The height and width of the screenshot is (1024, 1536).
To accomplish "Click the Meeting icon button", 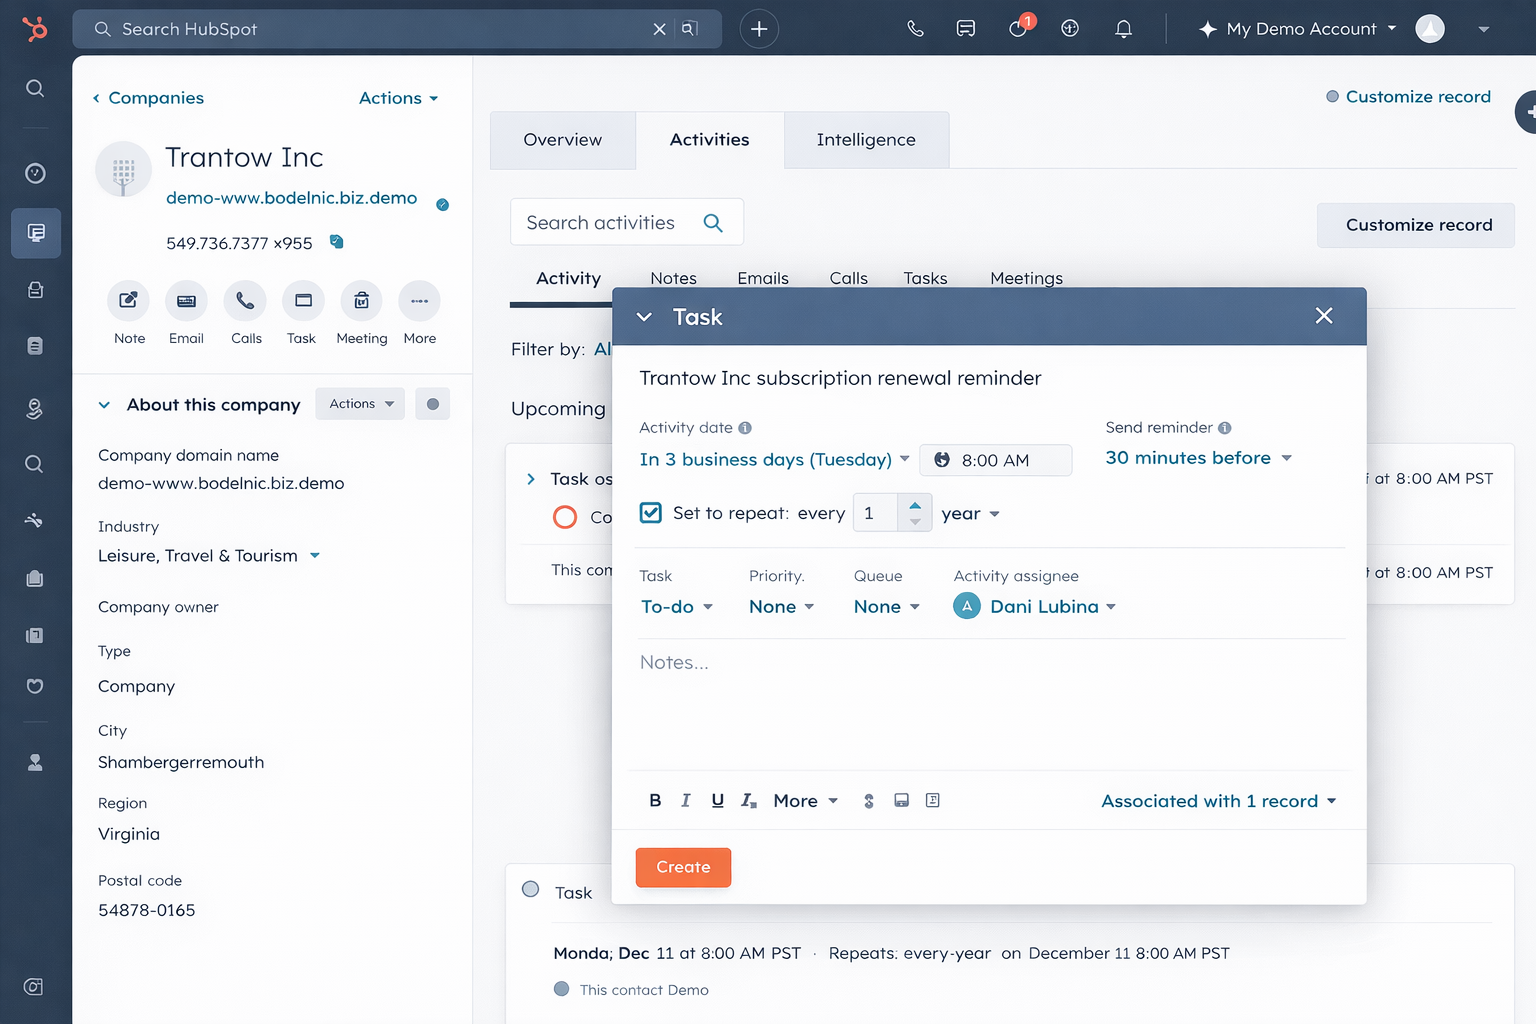I will (361, 301).
